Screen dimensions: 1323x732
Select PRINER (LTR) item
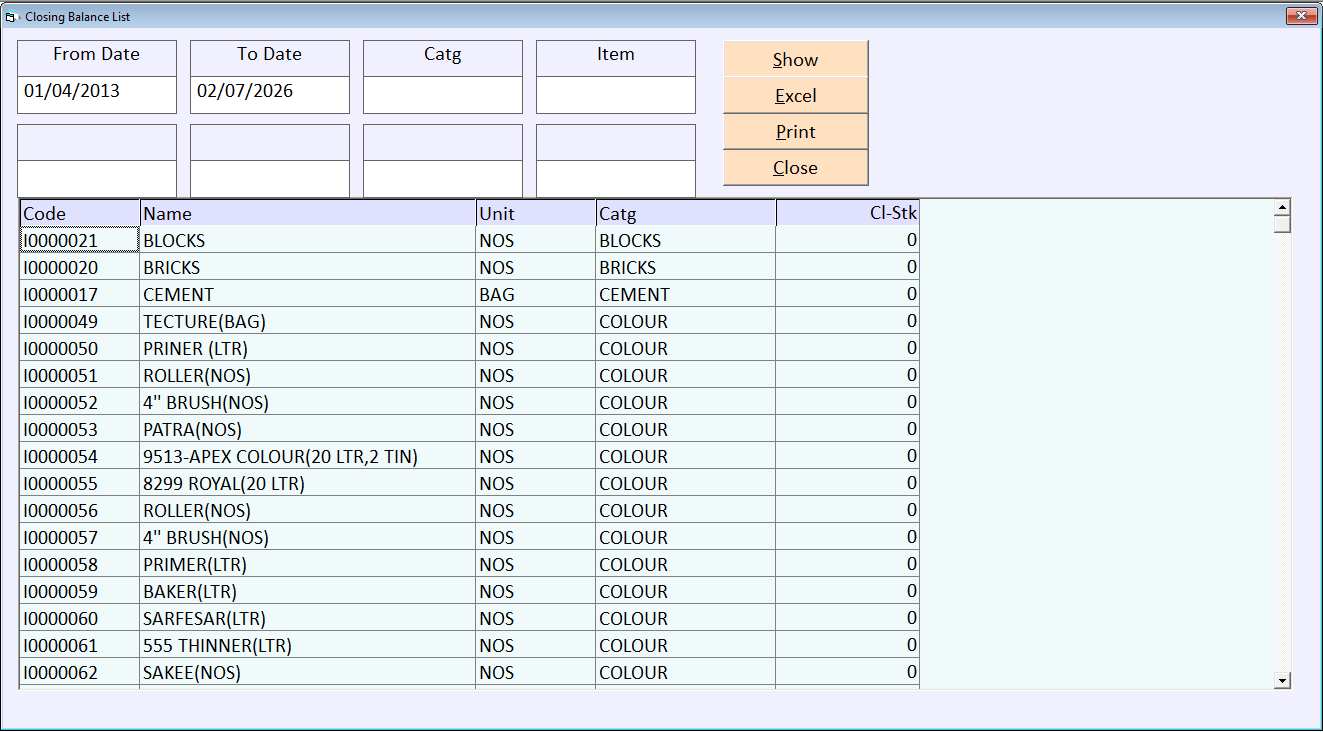pyautogui.click(x=308, y=348)
